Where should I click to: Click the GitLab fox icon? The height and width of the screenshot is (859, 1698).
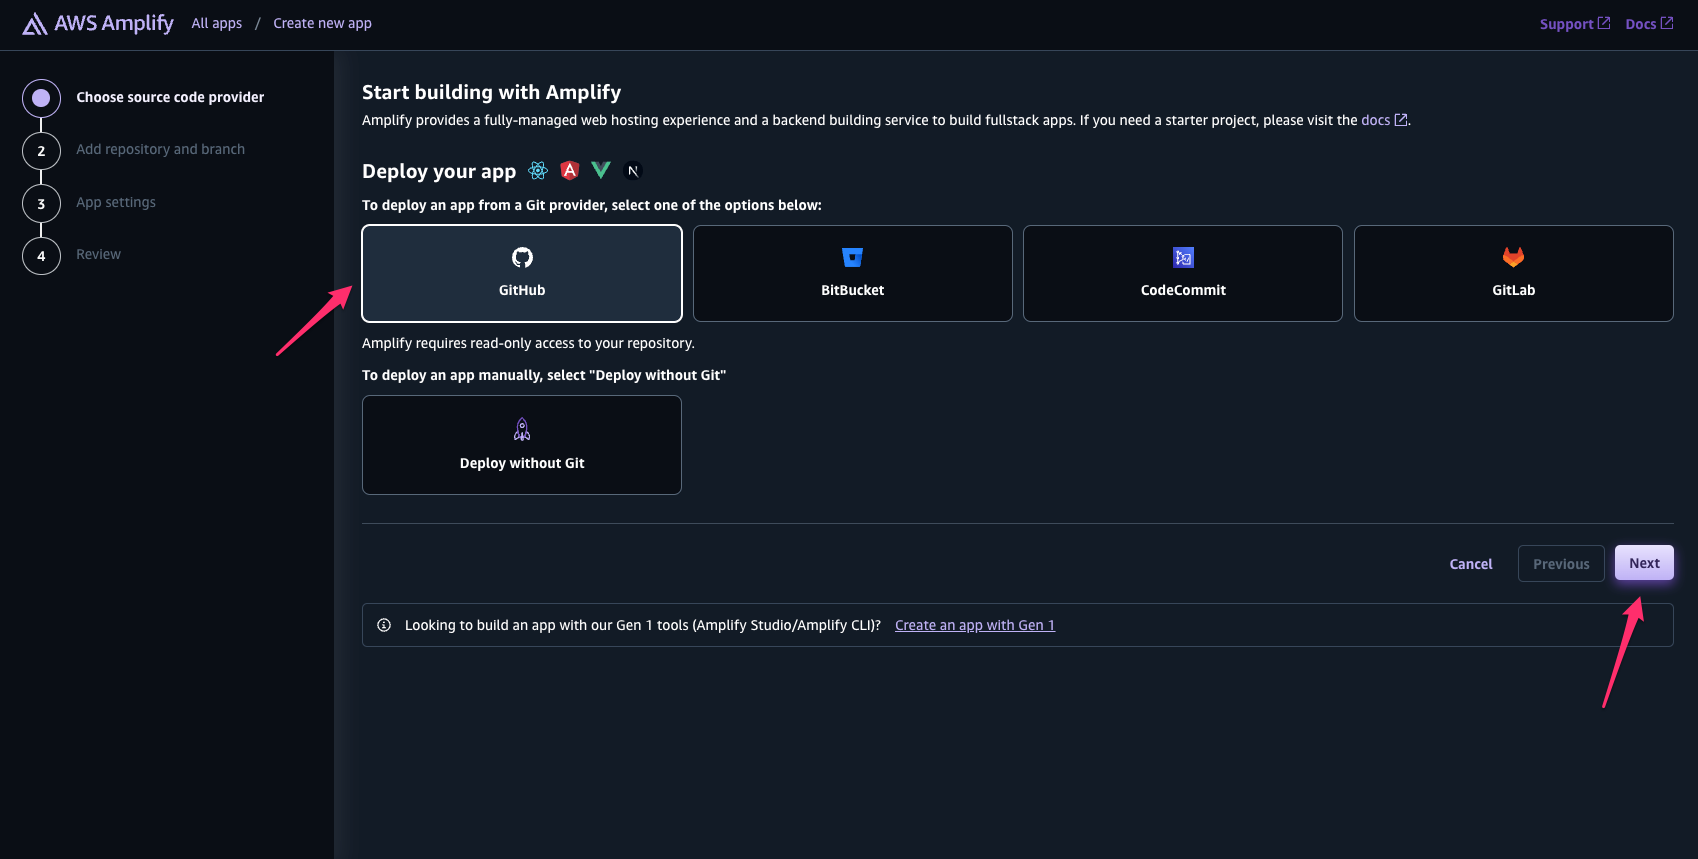1514,257
